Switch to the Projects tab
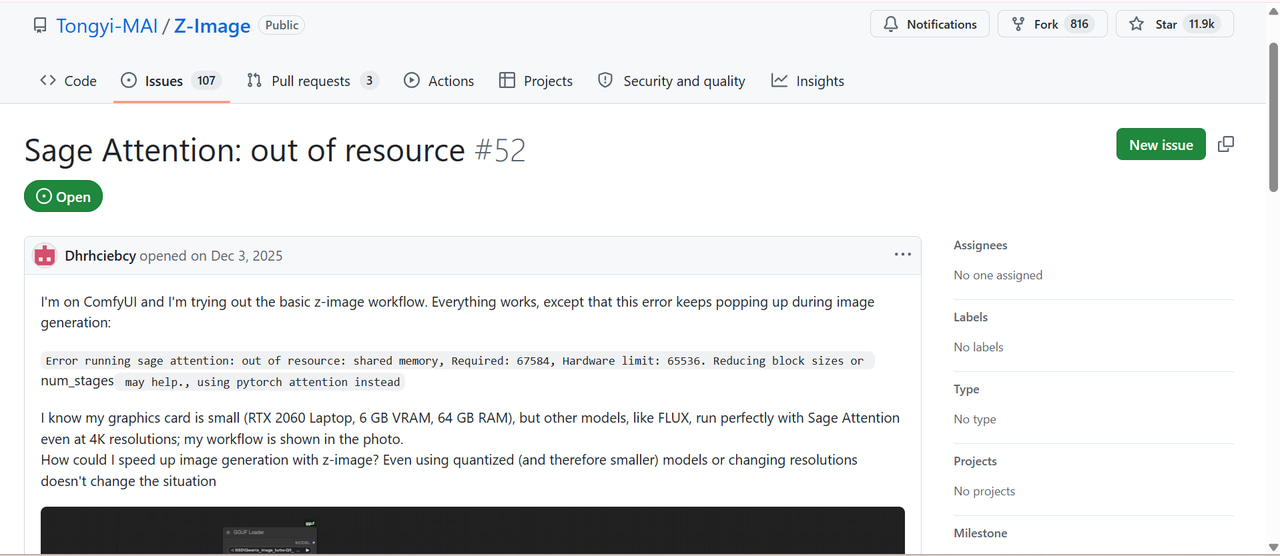Viewport: 1280px width, 556px height. click(536, 81)
